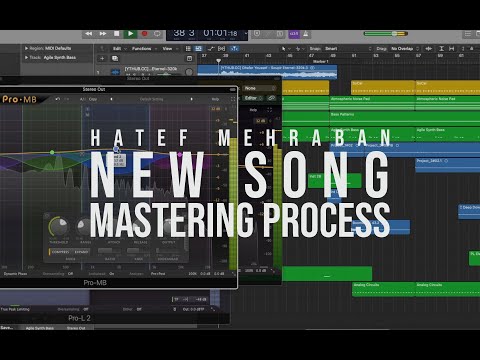Viewport: 480px width, 360px height.
Task: Select the audio track icon of track 1
Action: click(115, 71)
